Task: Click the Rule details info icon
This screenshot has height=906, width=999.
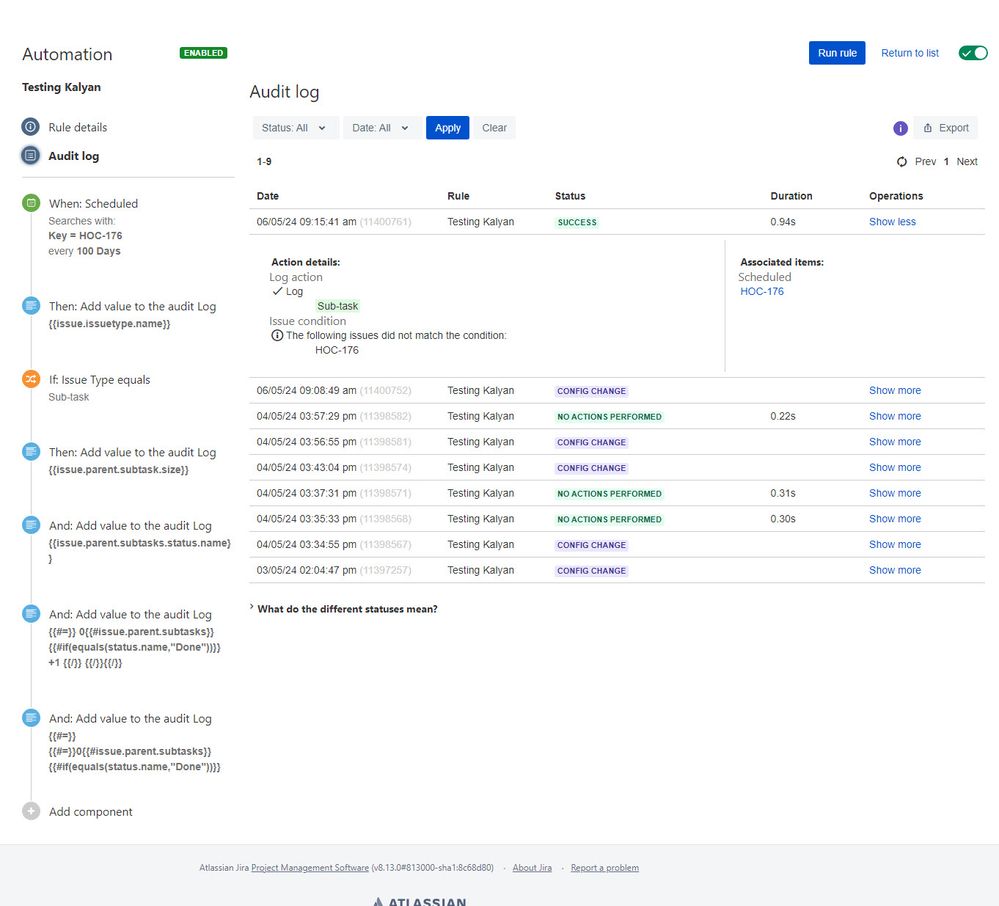Action: (x=31, y=127)
